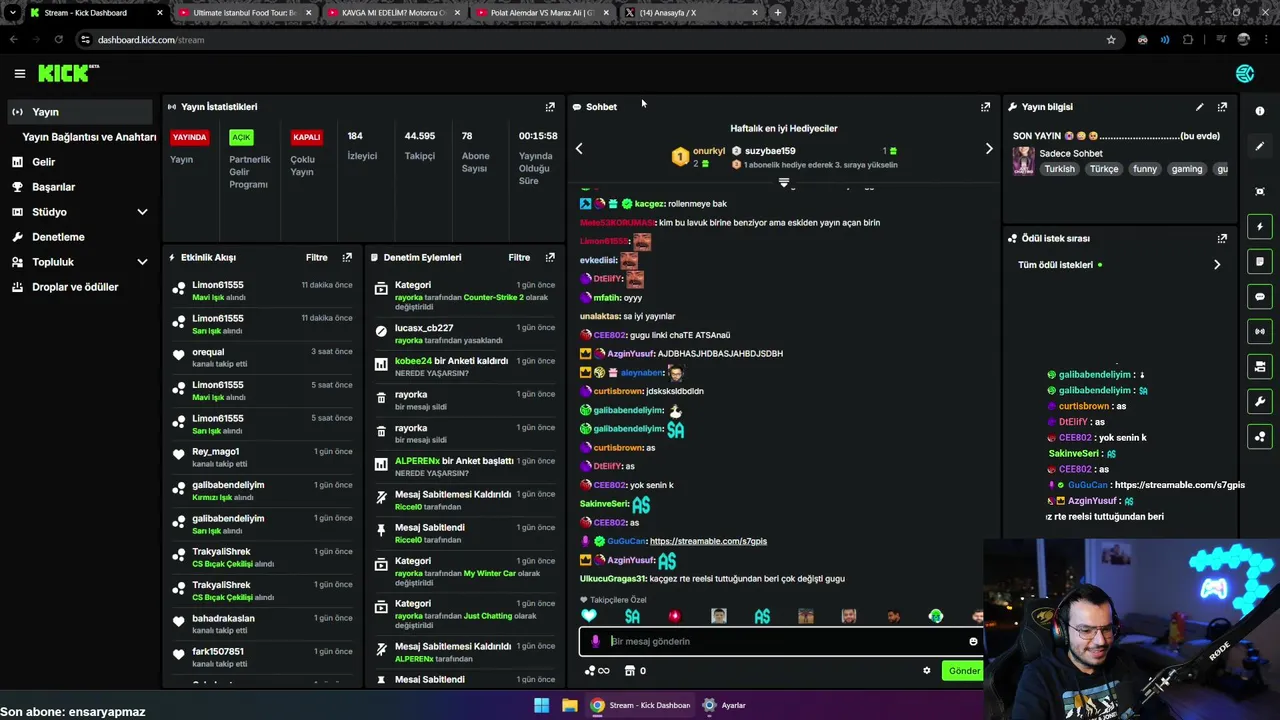Open browser tab search dropdown arrow
The height and width of the screenshot is (720, 1280).
pos(12,13)
